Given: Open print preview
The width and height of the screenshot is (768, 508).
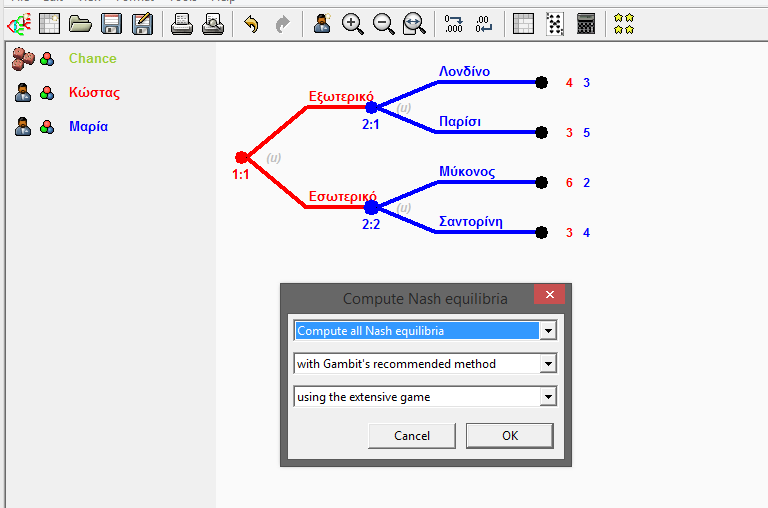Looking at the screenshot, I should (x=213, y=24).
